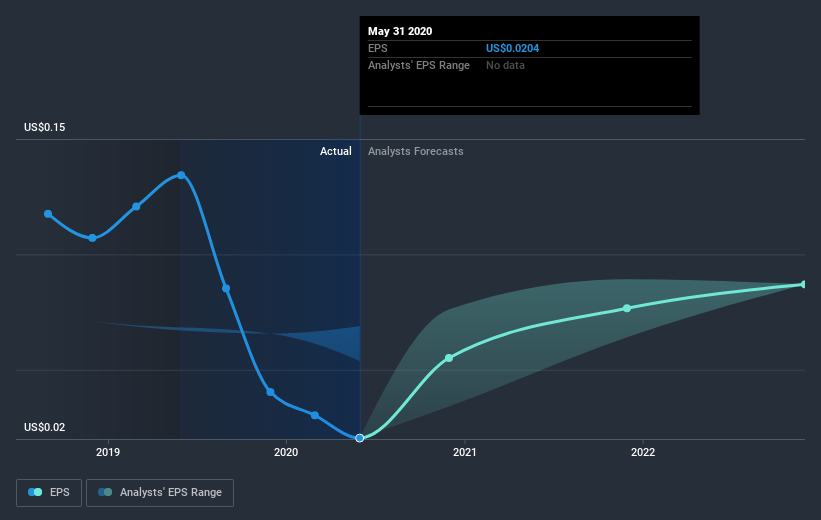Select the EPS data point in early 2020

(315, 415)
